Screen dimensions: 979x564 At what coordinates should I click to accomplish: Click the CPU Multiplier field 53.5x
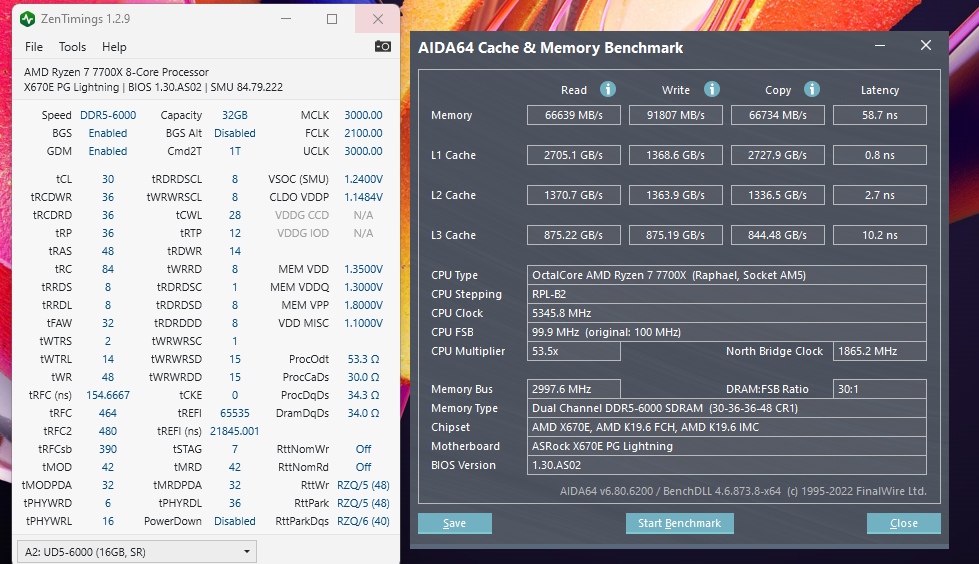[574, 351]
